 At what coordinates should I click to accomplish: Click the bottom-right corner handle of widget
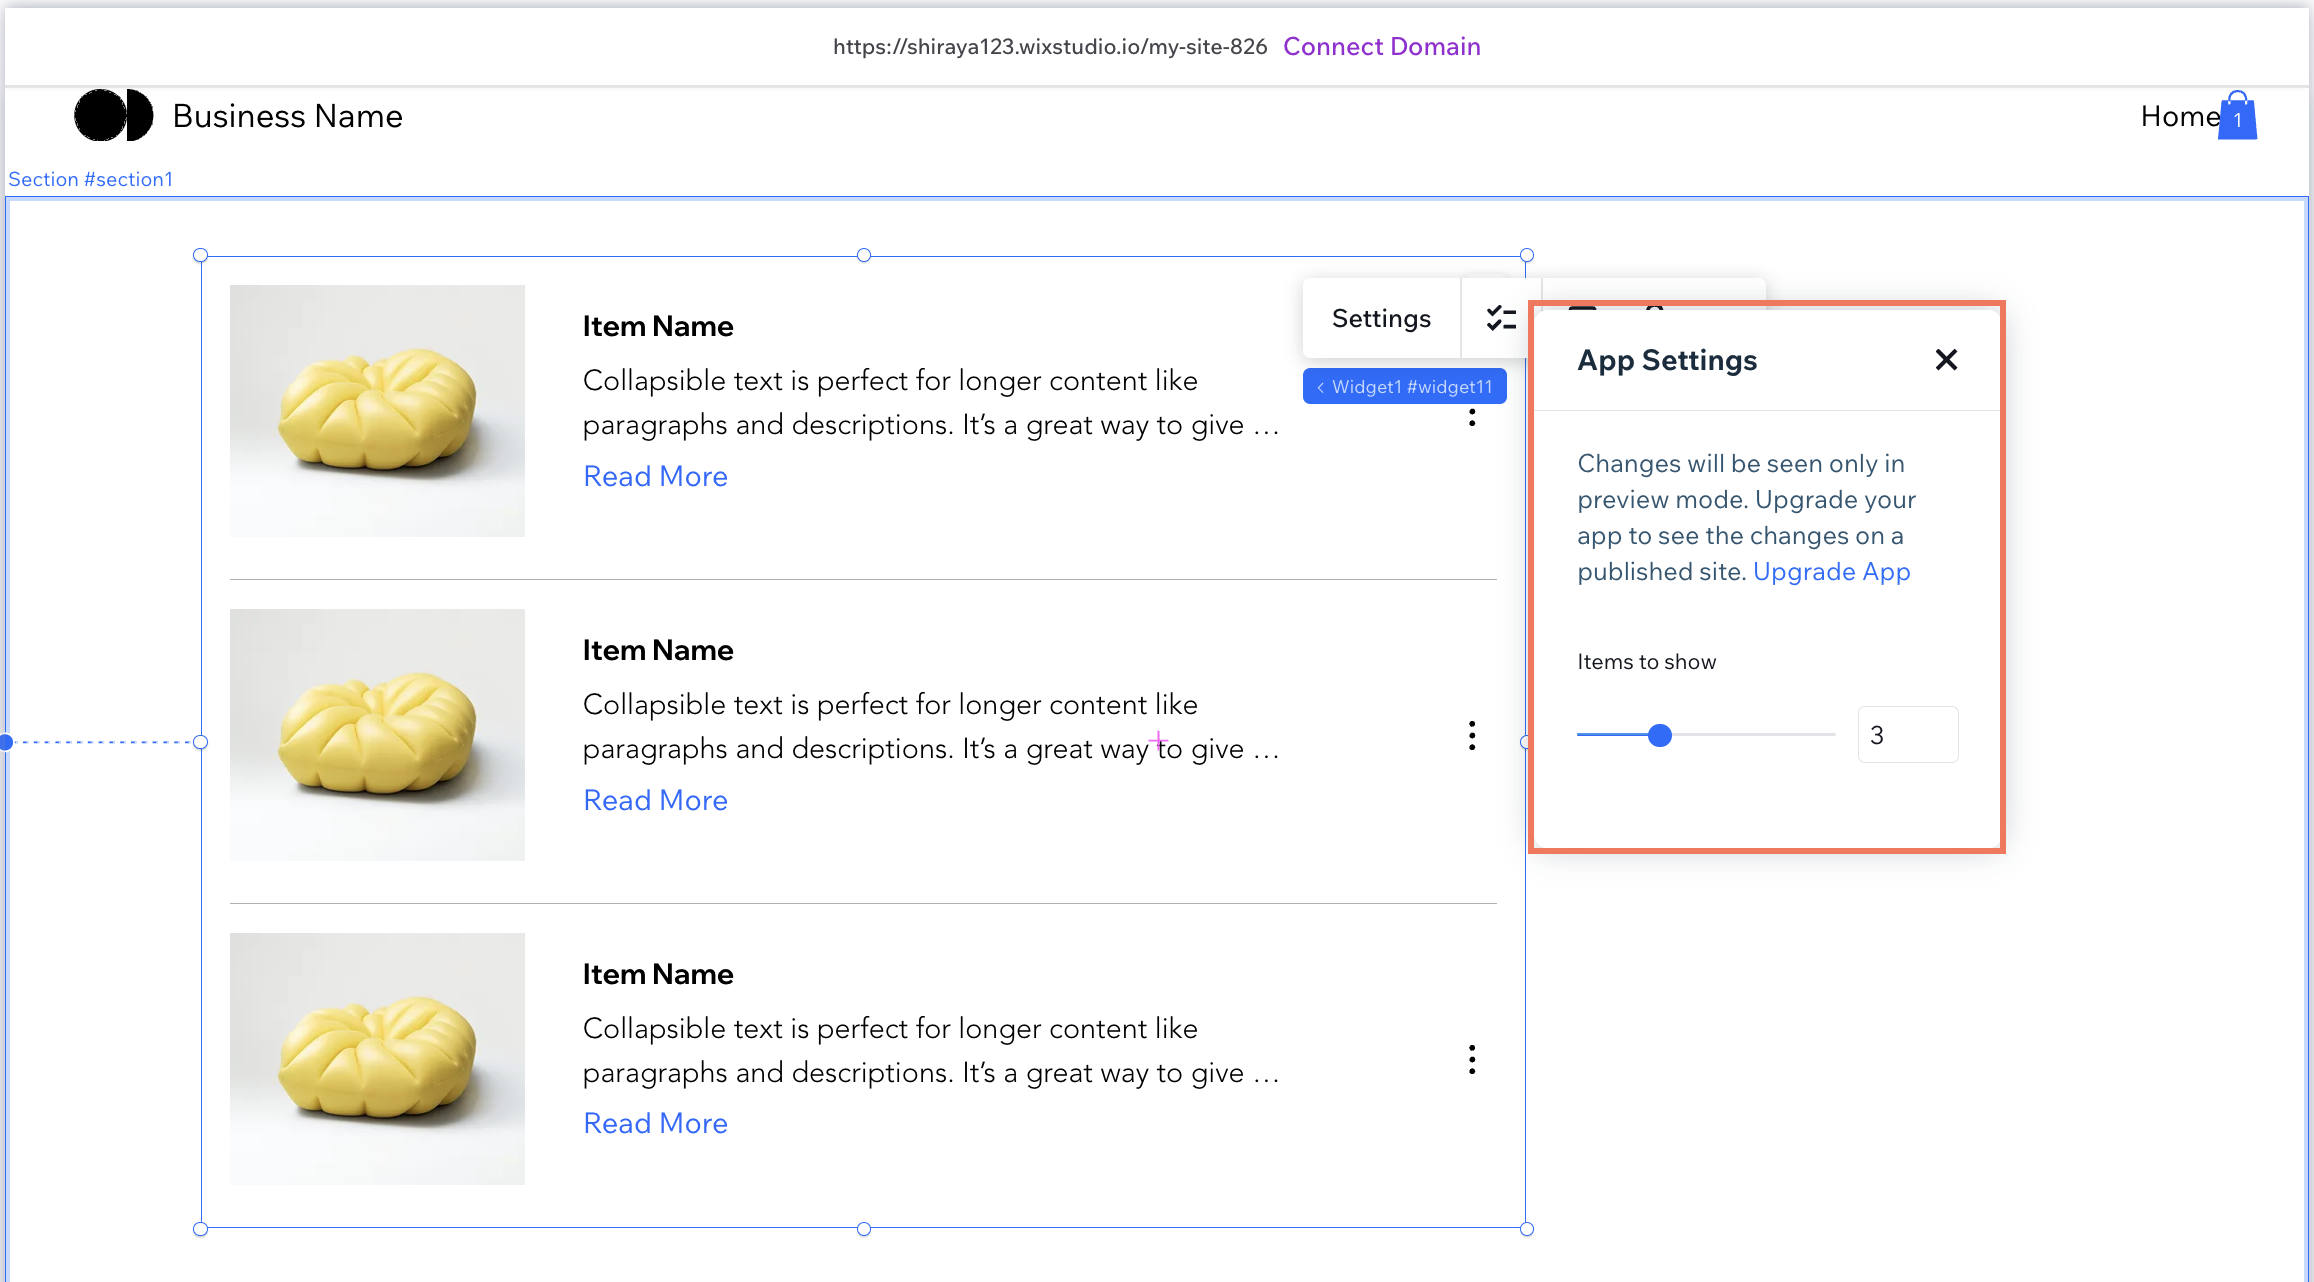pyautogui.click(x=1527, y=1229)
